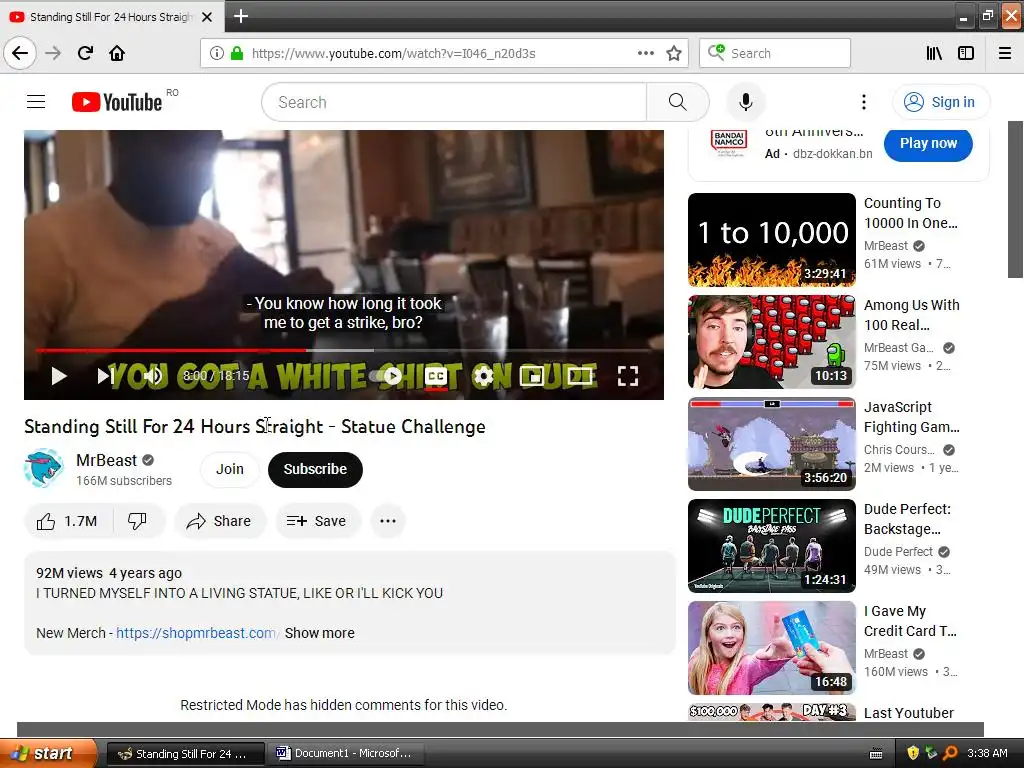Open the Windows start menu
Viewport: 1024px width, 768px height.
tap(49, 754)
